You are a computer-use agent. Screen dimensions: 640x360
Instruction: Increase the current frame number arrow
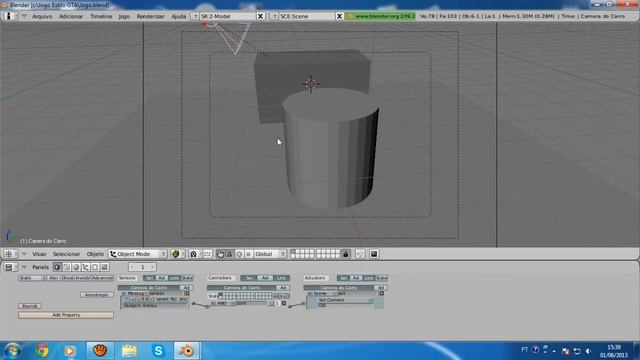152,267
